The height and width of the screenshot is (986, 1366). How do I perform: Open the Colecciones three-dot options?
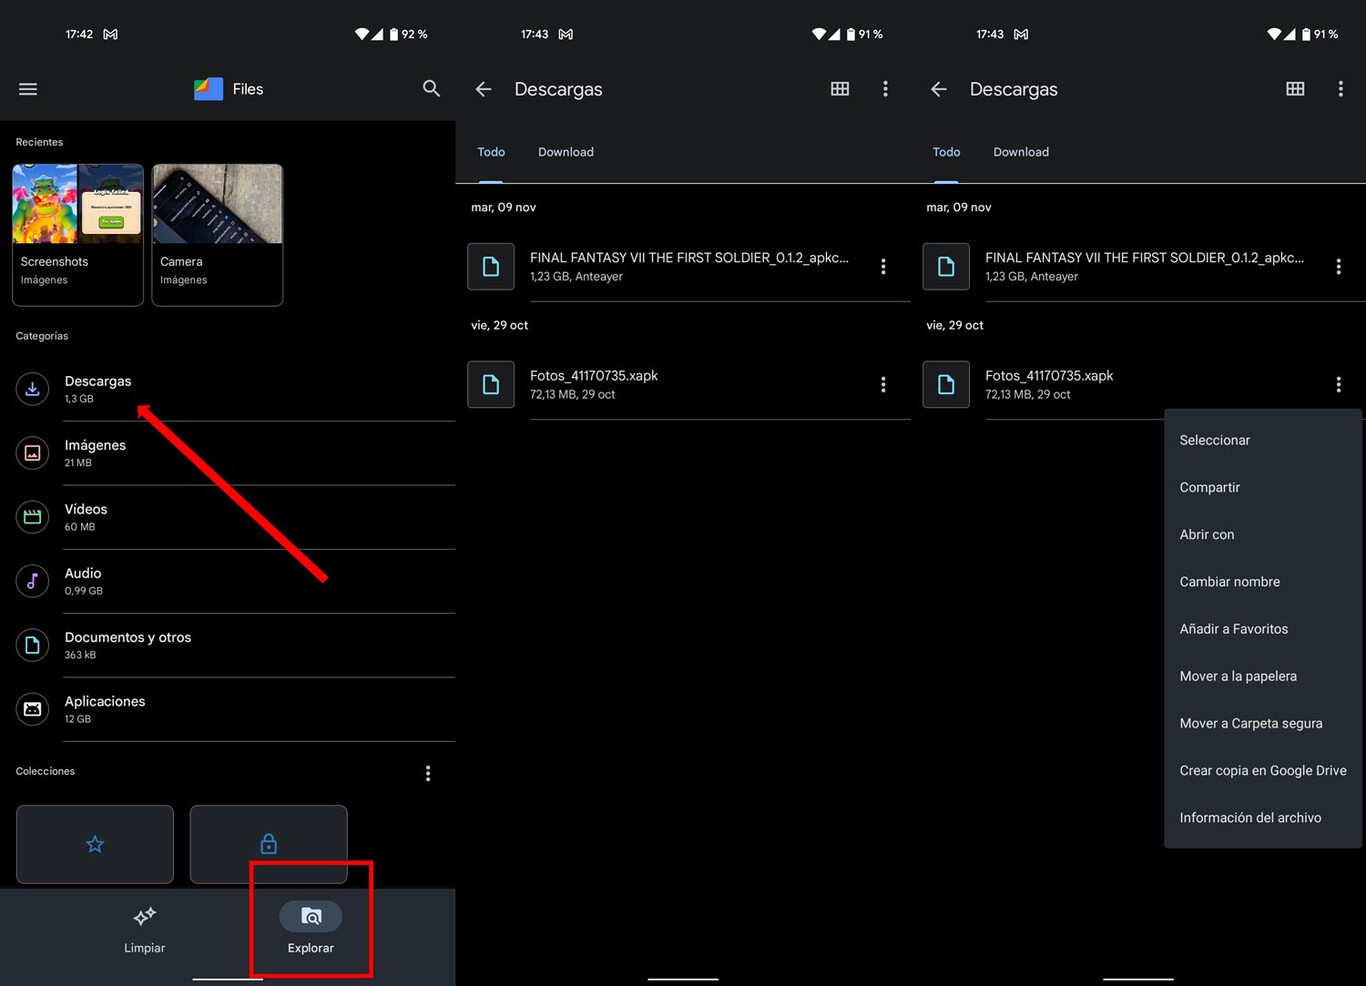428,773
